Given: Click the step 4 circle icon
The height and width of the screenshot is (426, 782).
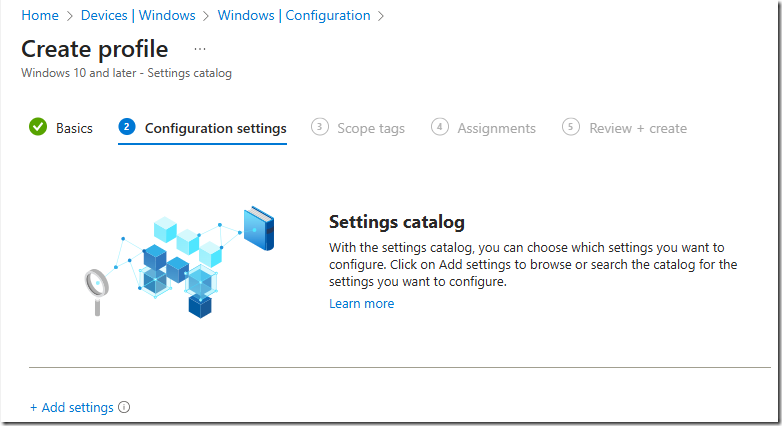Looking at the screenshot, I should [x=440, y=127].
